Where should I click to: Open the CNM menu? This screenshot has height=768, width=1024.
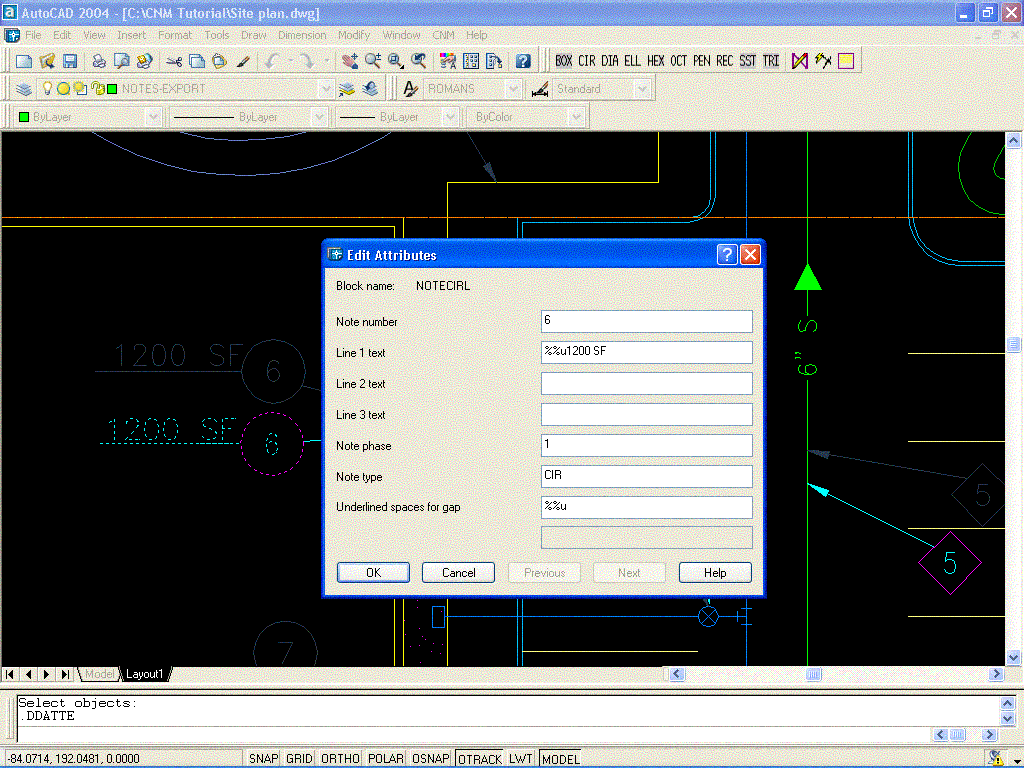tap(443, 35)
